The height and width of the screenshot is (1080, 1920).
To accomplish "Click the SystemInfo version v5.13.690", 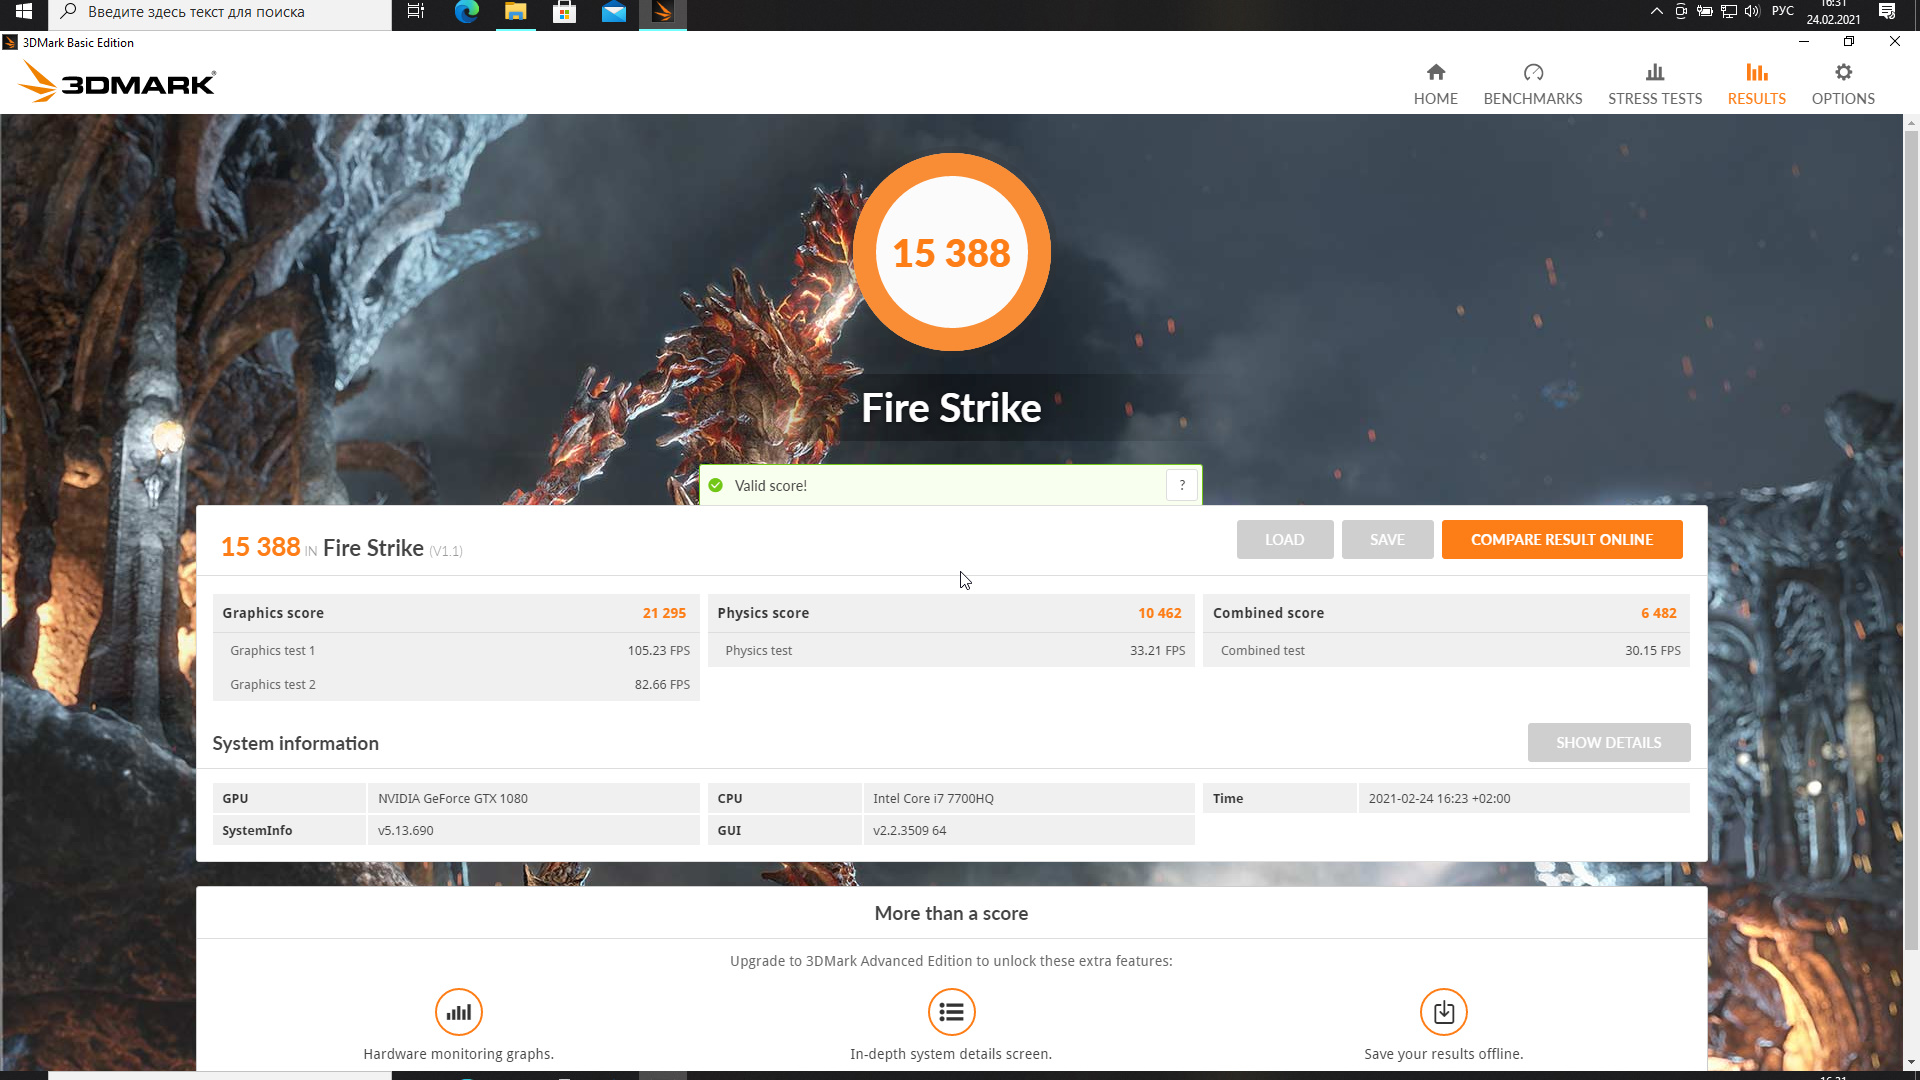I will point(405,830).
